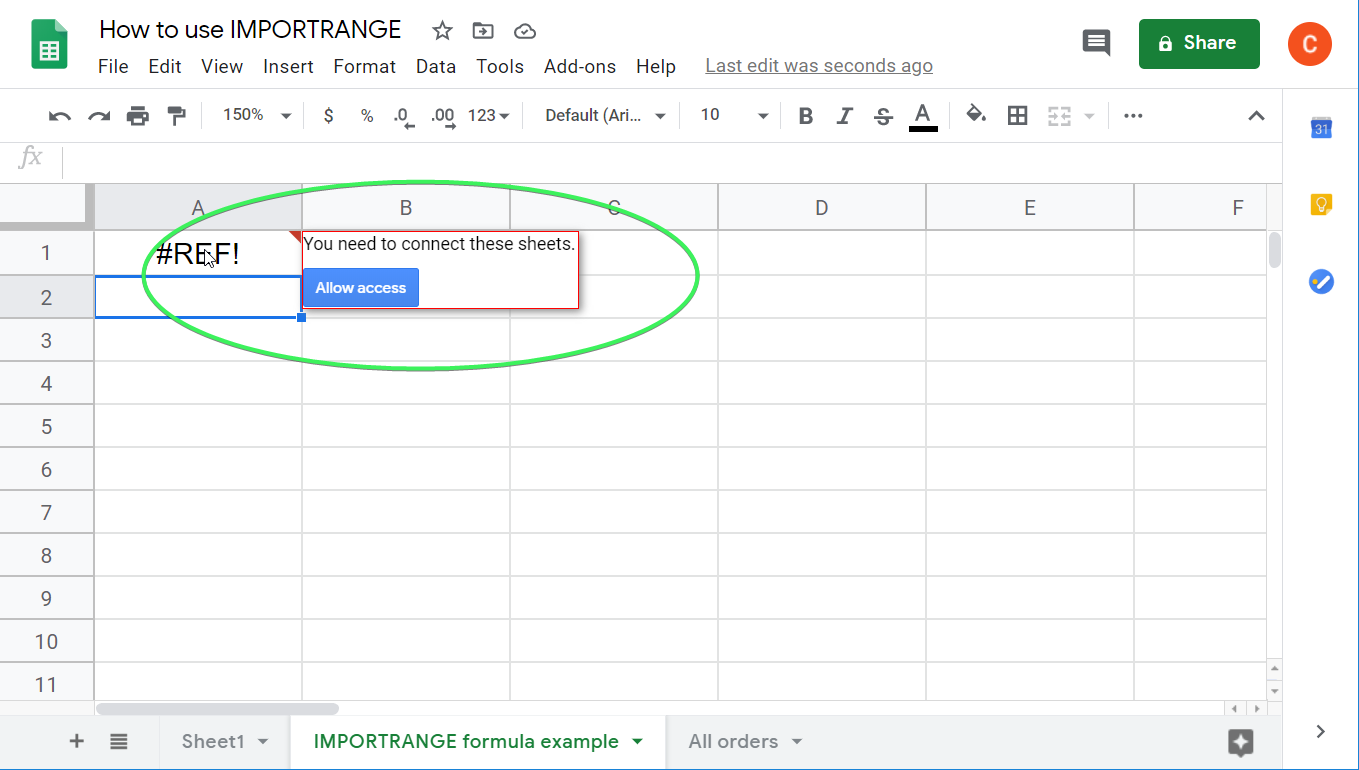
Task: Open the text color picker
Action: coord(923,116)
